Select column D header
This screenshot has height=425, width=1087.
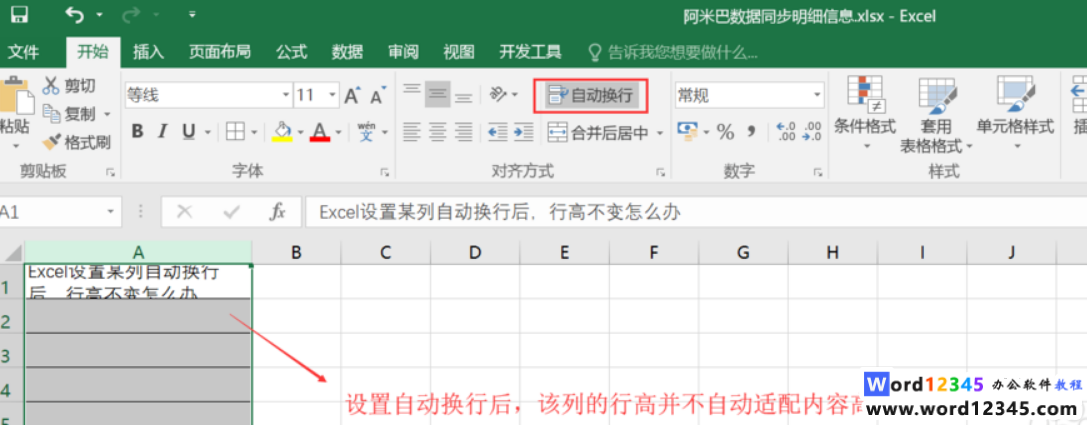pyautogui.click(x=475, y=252)
